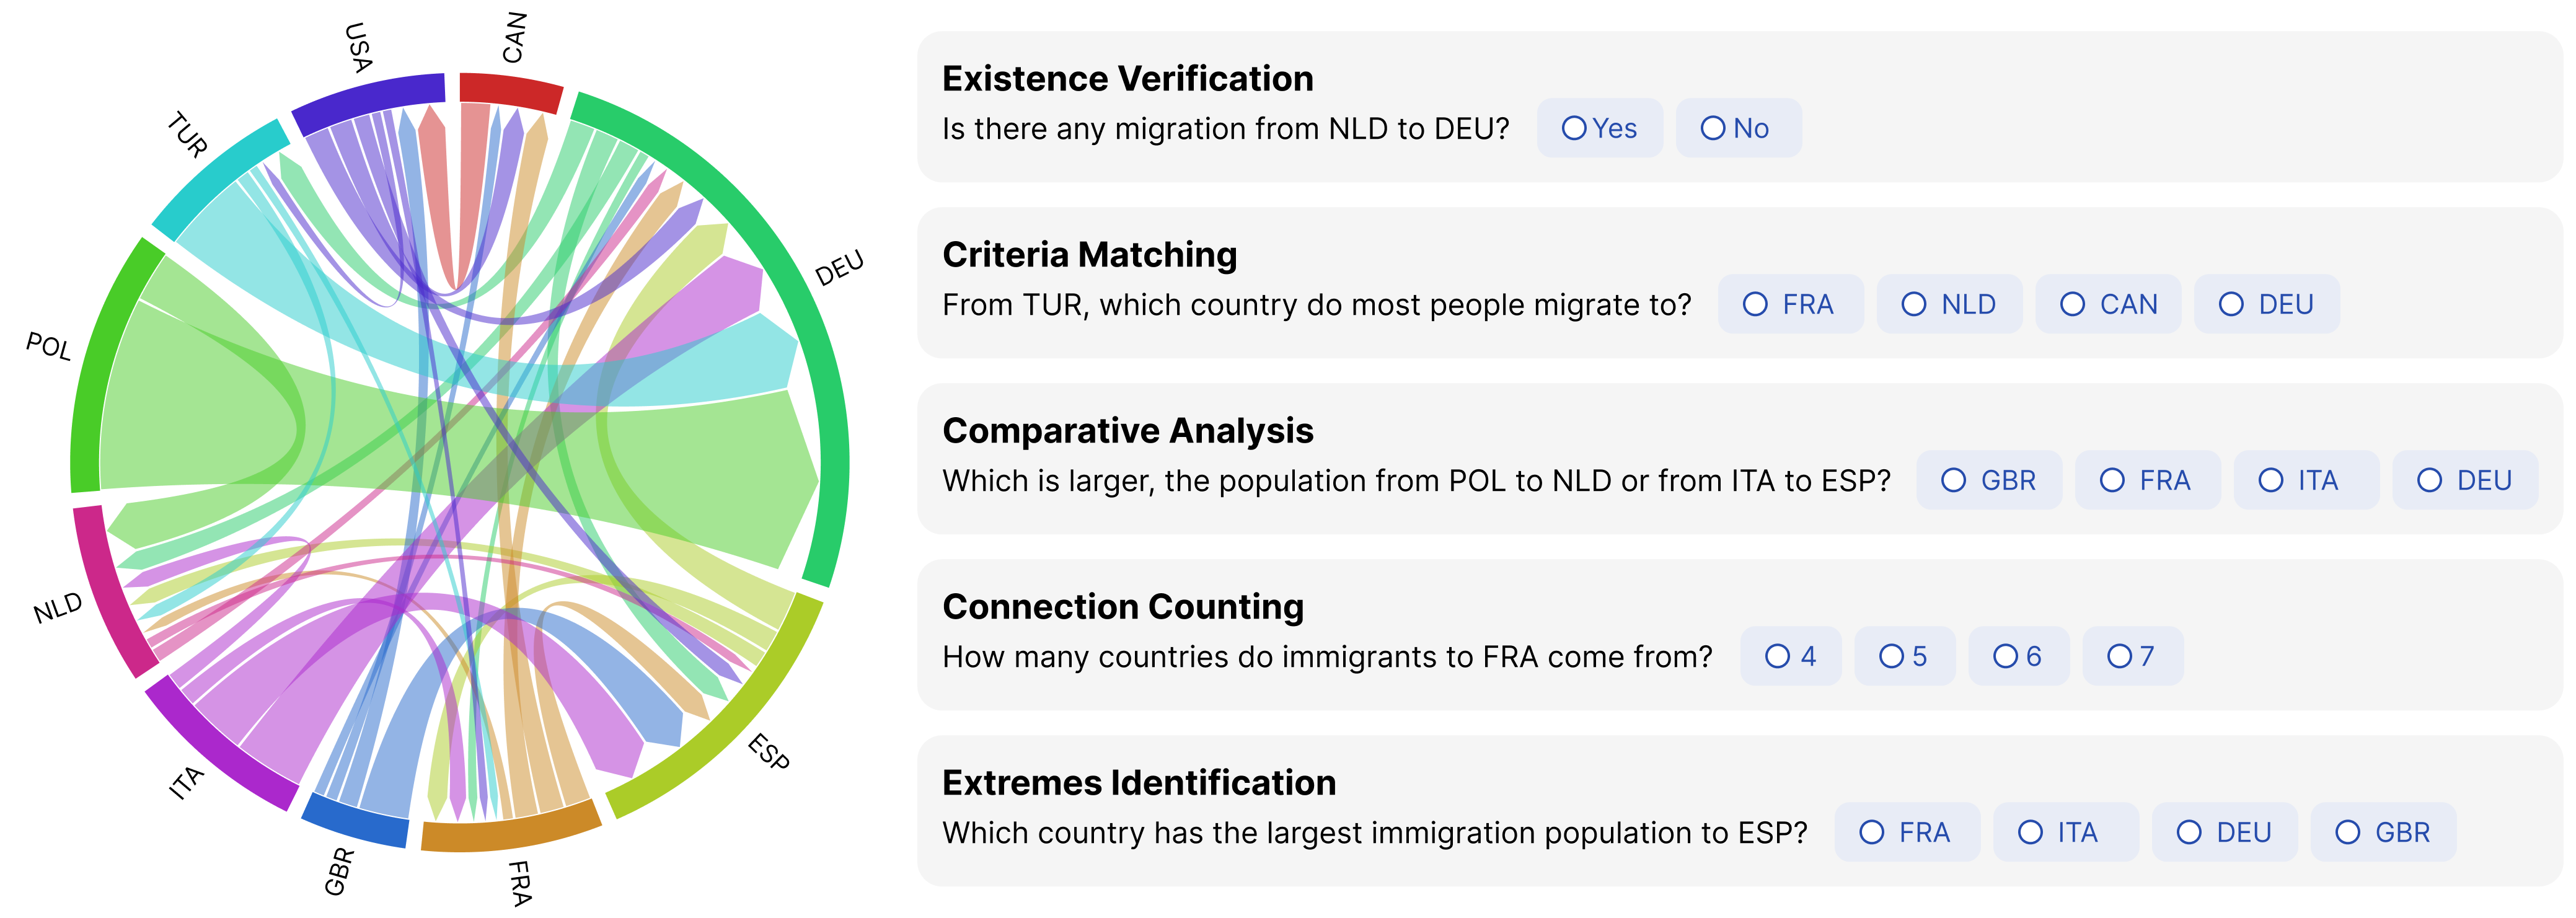
Task: Select No for NLD to DEU migration
Action: 1737,128
